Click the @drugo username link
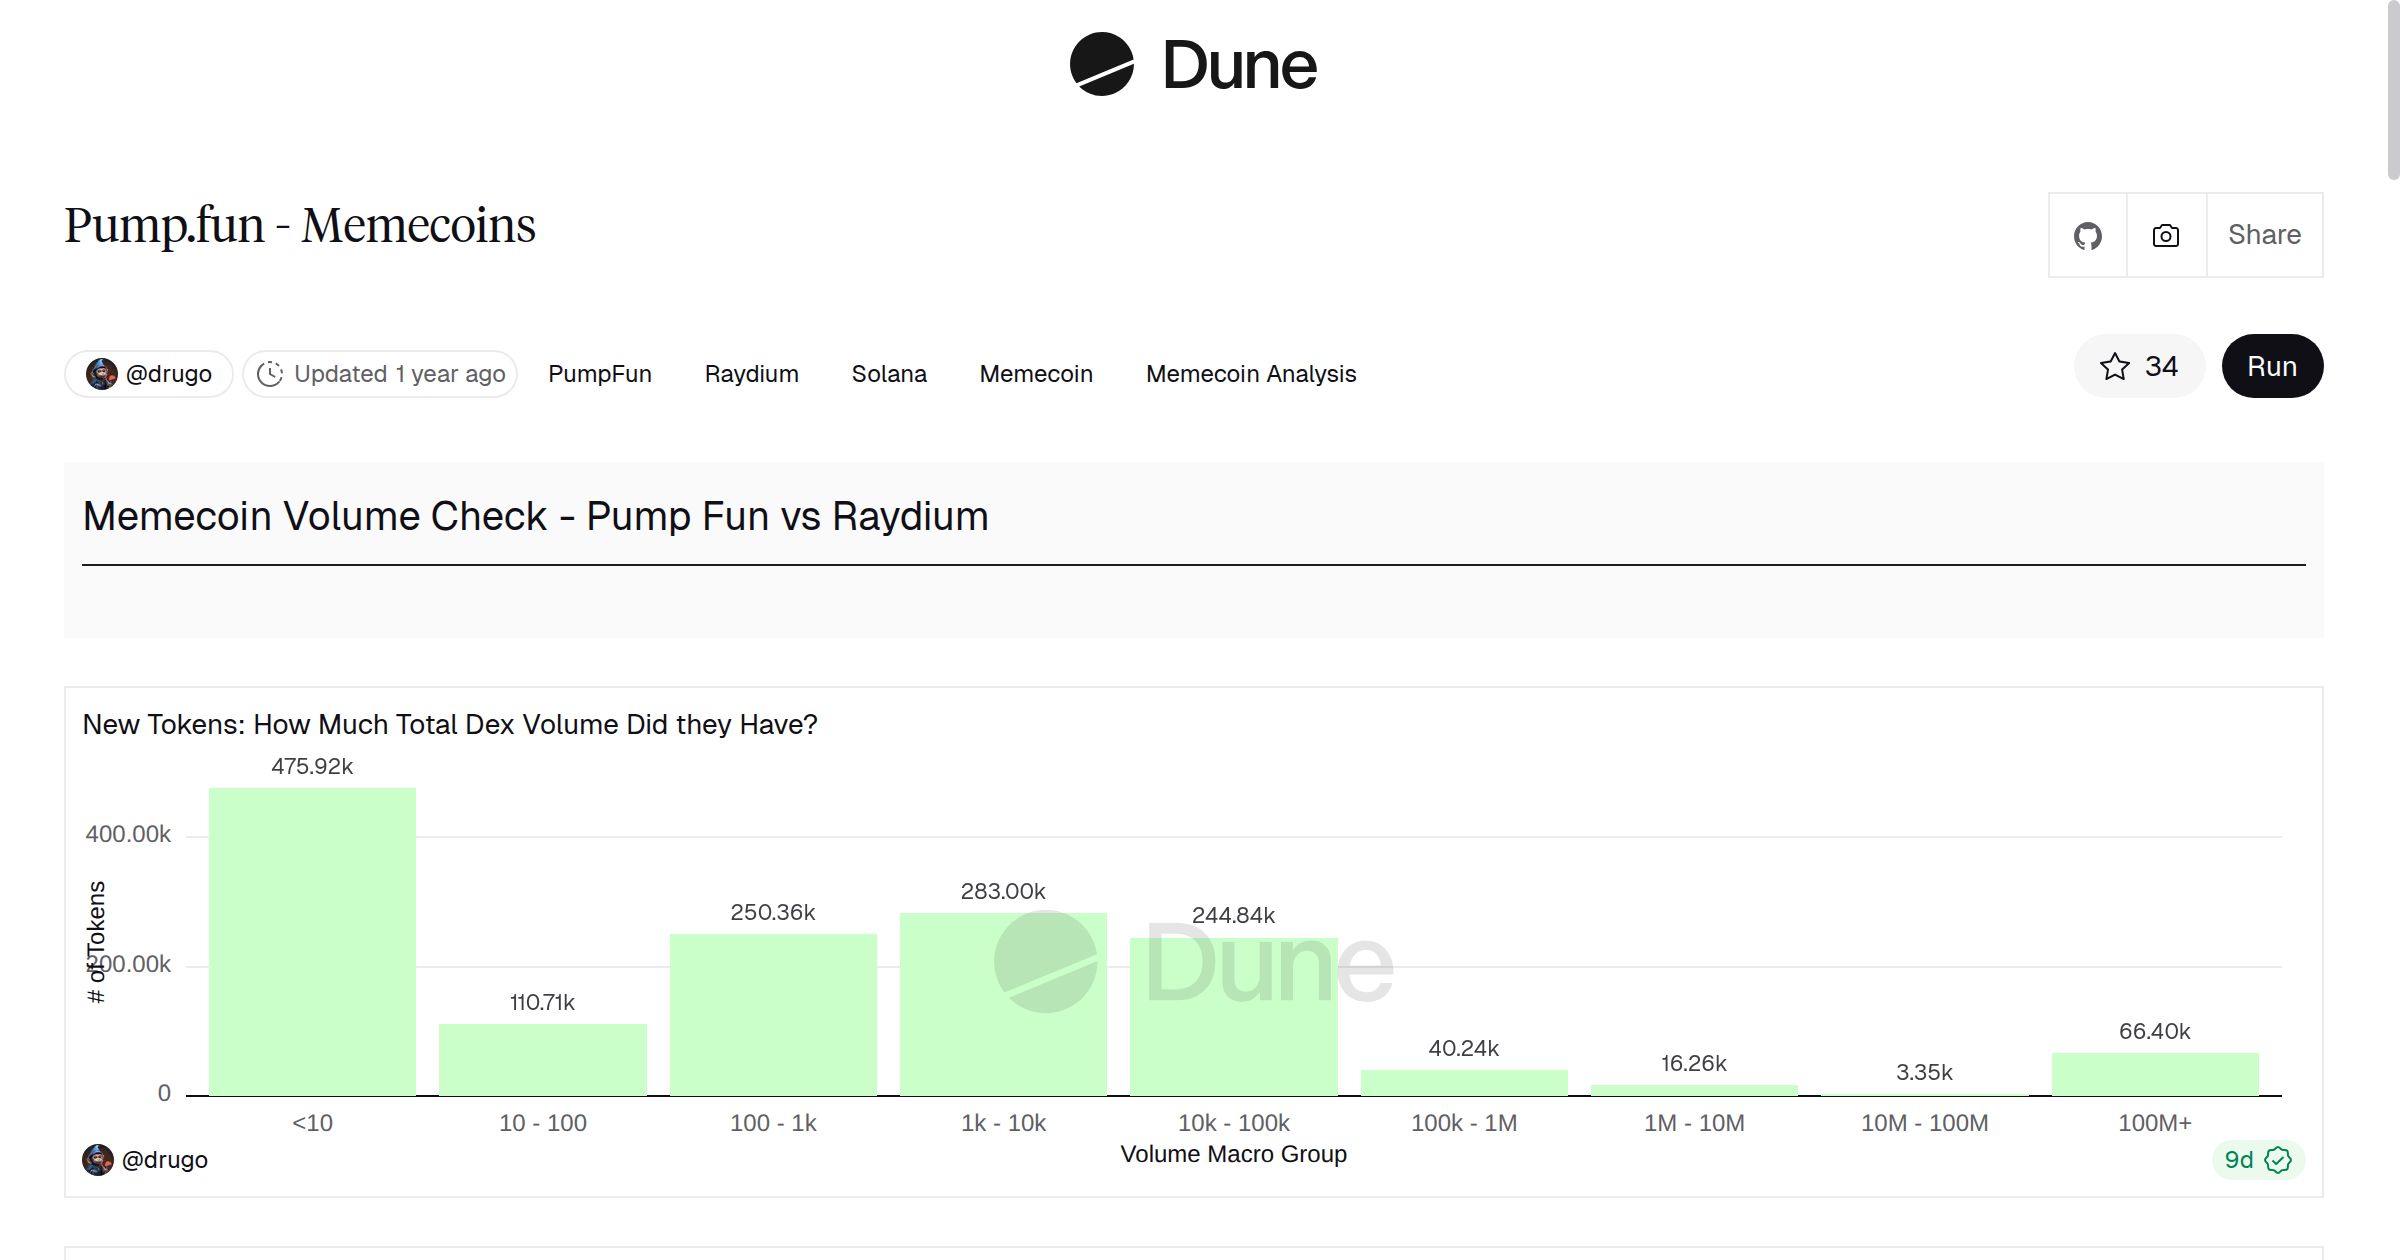The width and height of the screenshot is (2400, 1260). [x=168, y=373]
